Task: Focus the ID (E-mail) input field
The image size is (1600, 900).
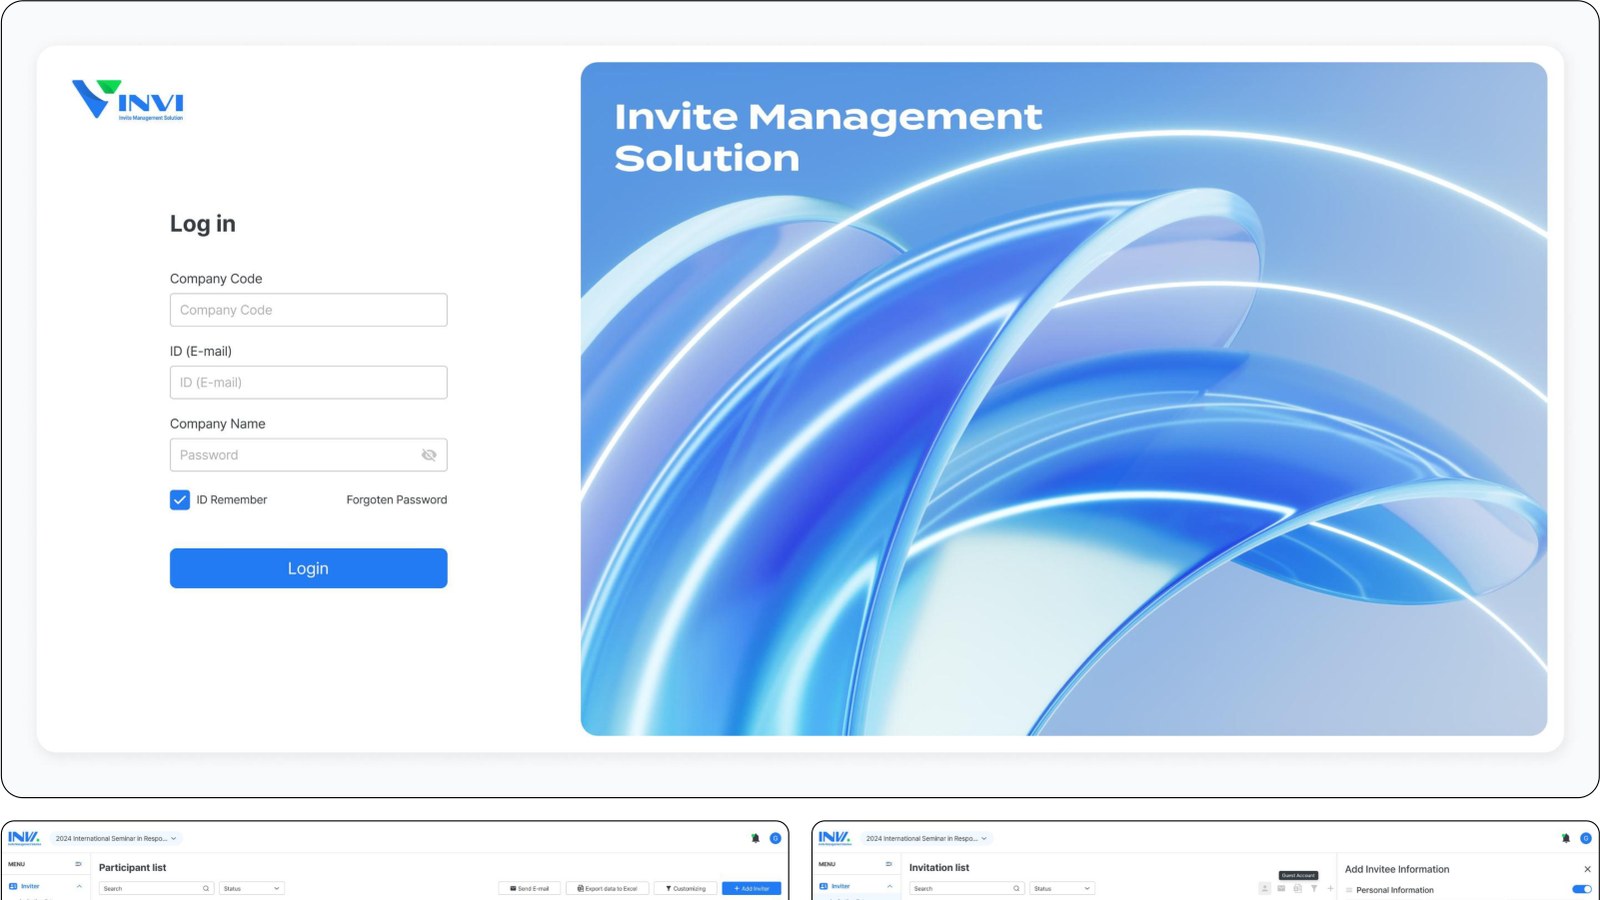Action: [x=308, y=382]
